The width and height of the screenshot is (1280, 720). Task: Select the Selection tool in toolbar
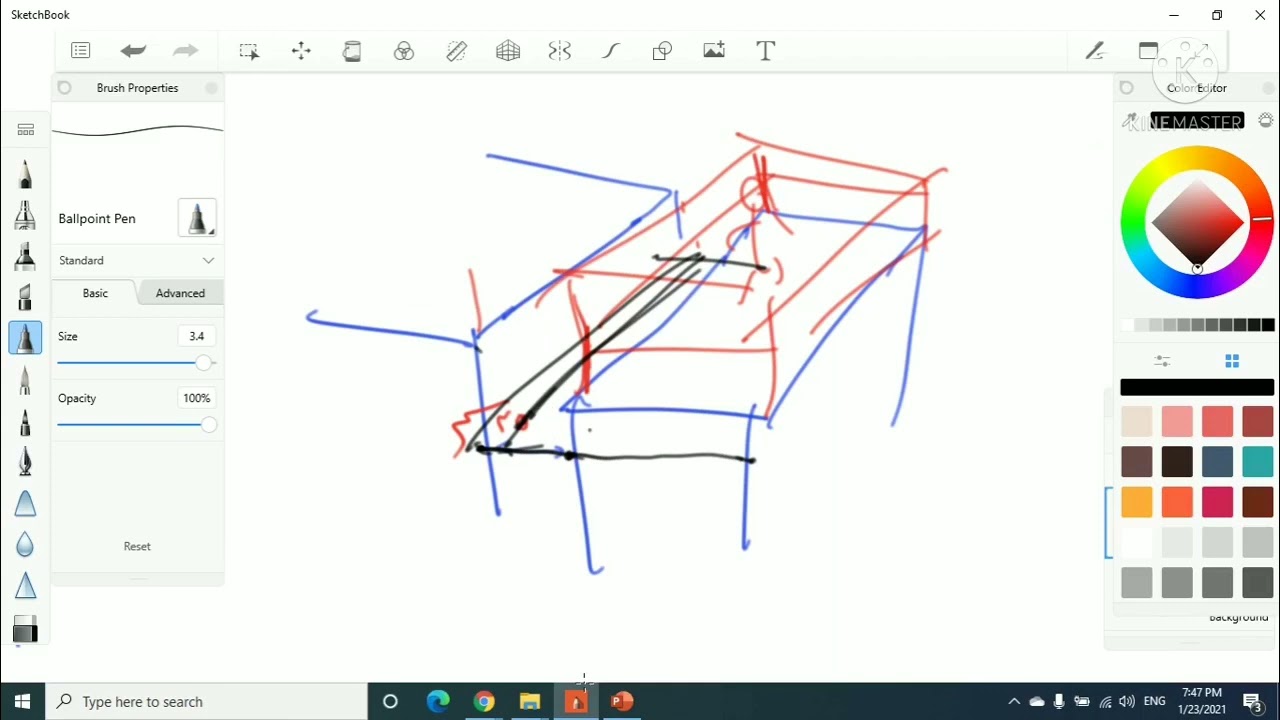pyautogui.click(x=249, y=51)
